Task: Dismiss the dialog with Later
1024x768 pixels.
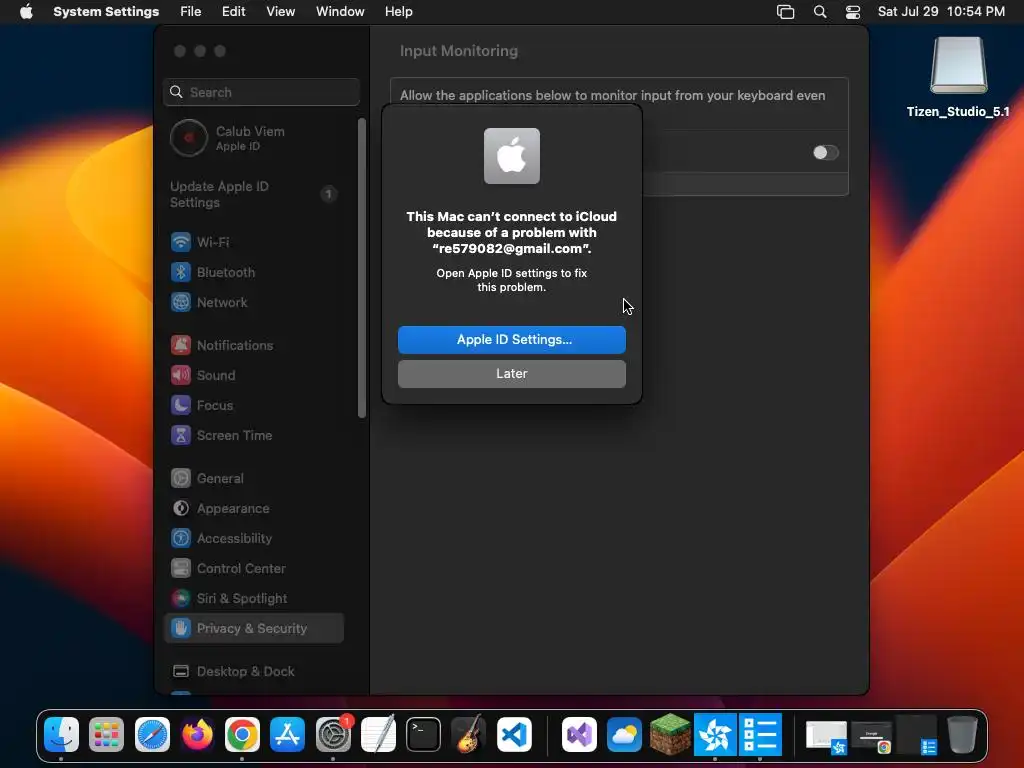Action: click(511, 374)
